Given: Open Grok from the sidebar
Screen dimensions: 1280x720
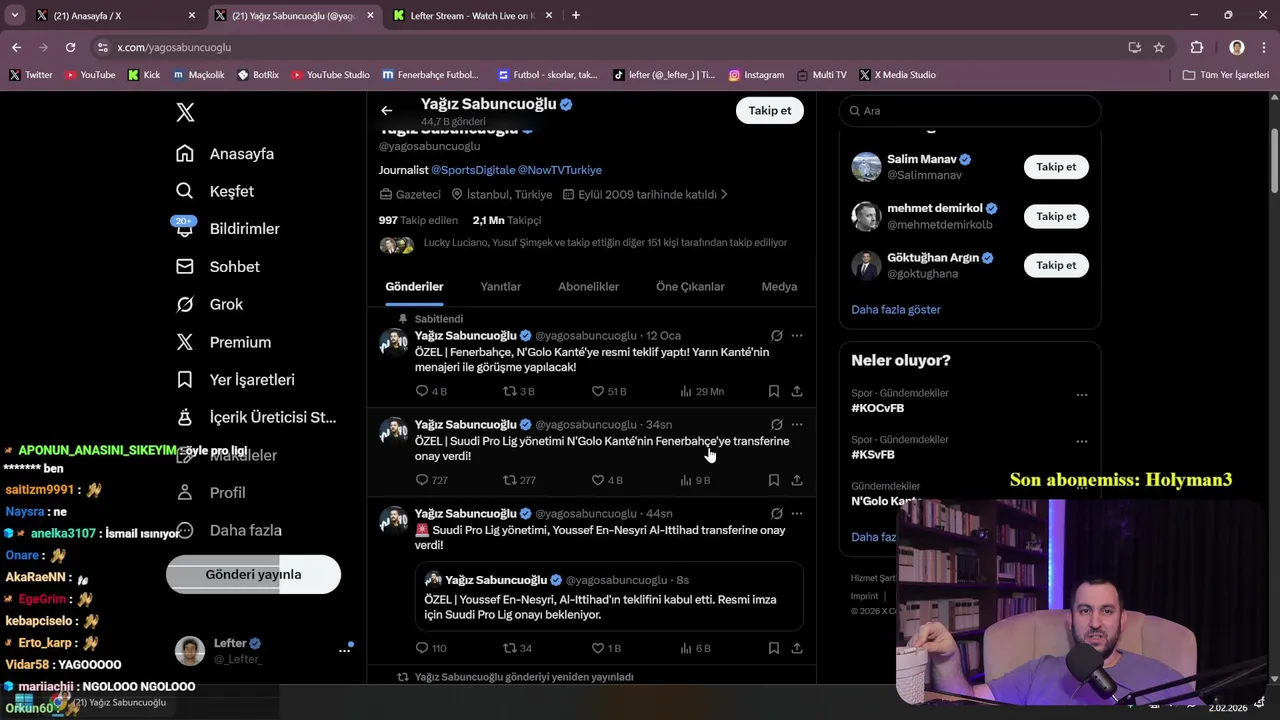Looking at the screenshot, I should tap(209, 304).
